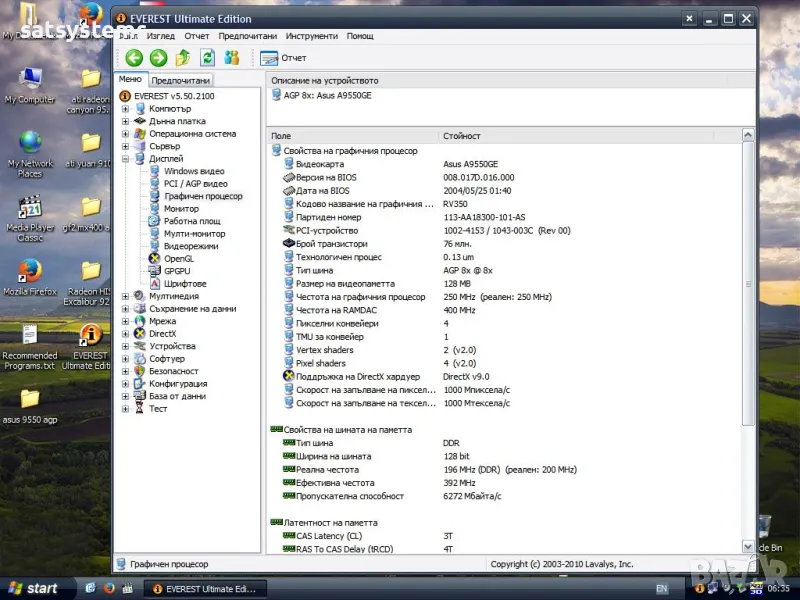Select the GPGPU entry in the tree
Viewport: 800px width, 600px height.
pyautogui.click(x=176, y=271)
